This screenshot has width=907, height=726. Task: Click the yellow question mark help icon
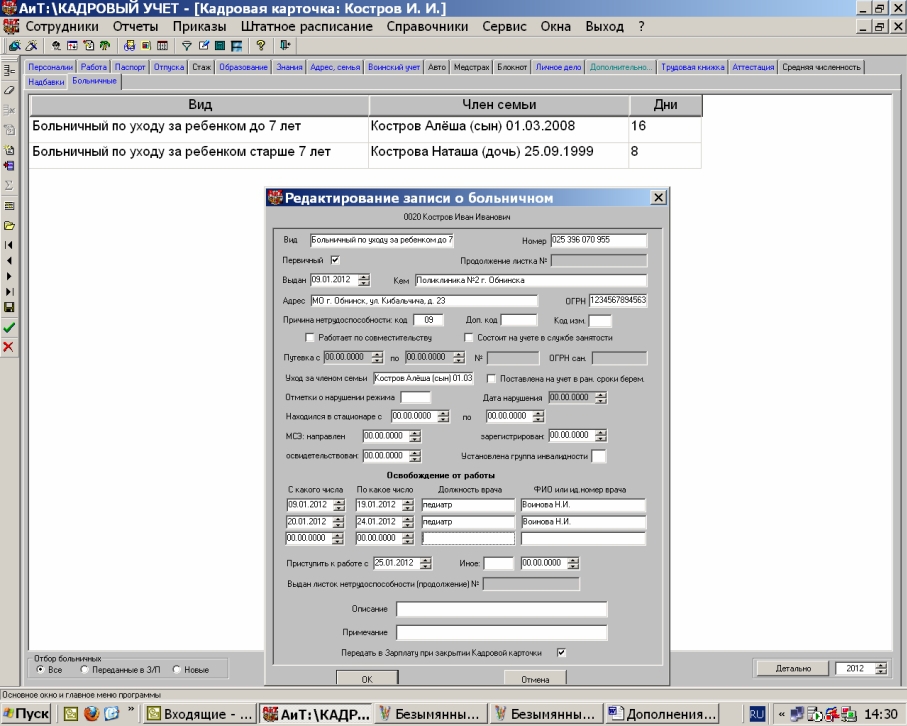coord(261,46)
